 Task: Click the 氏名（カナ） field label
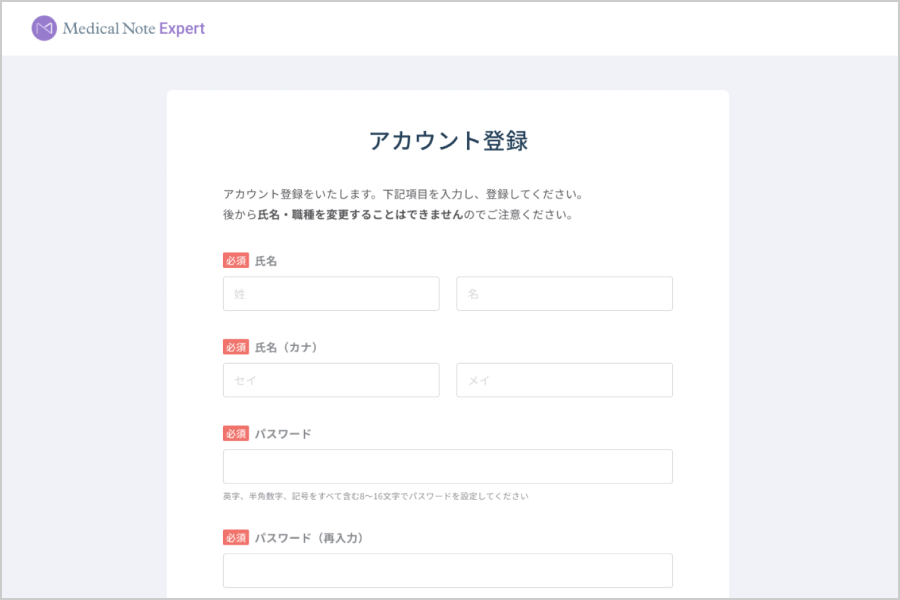click(286, 347)
